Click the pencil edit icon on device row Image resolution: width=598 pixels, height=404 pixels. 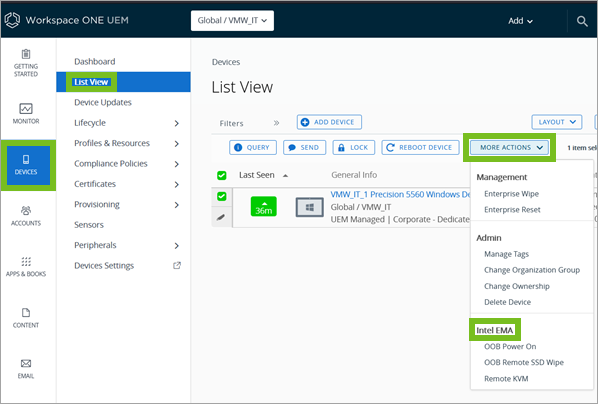pyautogui.click(x=221, y=217)
